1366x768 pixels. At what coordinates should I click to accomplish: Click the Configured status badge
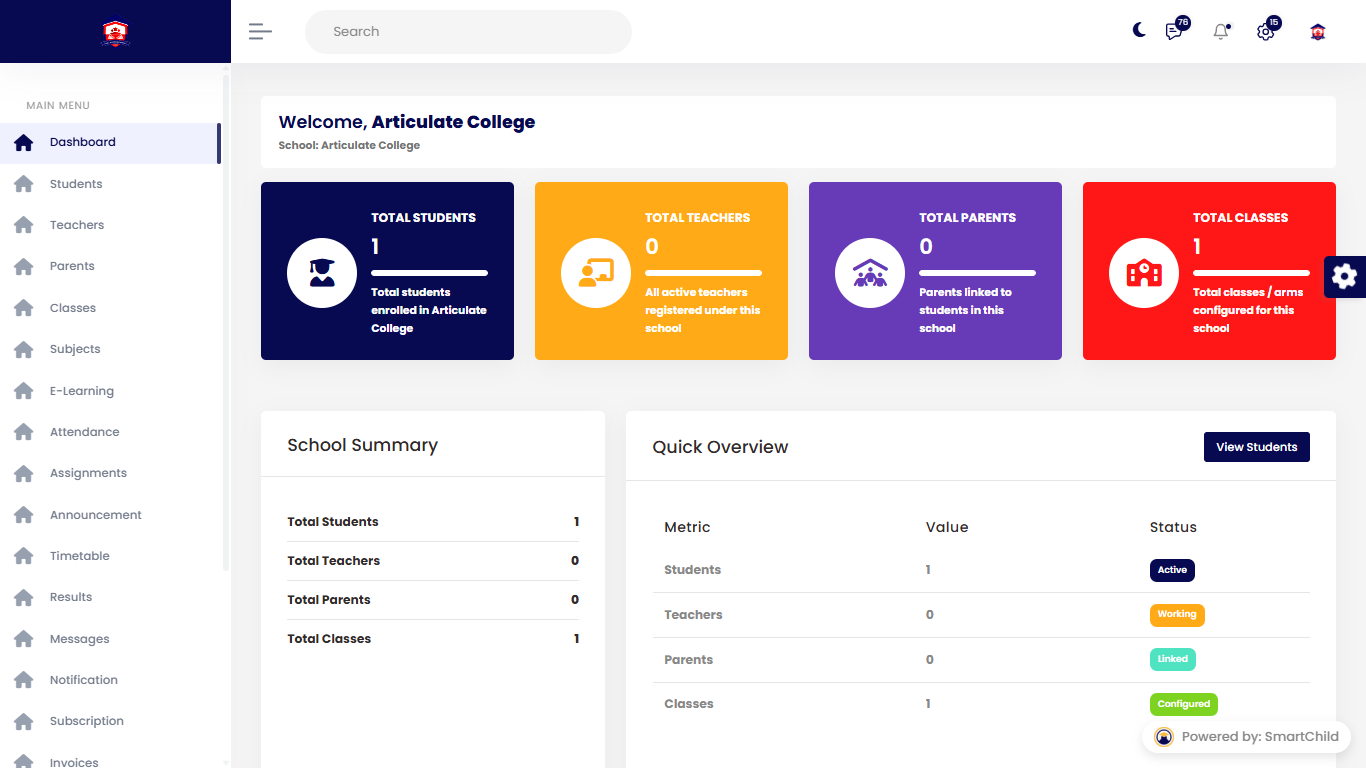tap(1184, 704)
